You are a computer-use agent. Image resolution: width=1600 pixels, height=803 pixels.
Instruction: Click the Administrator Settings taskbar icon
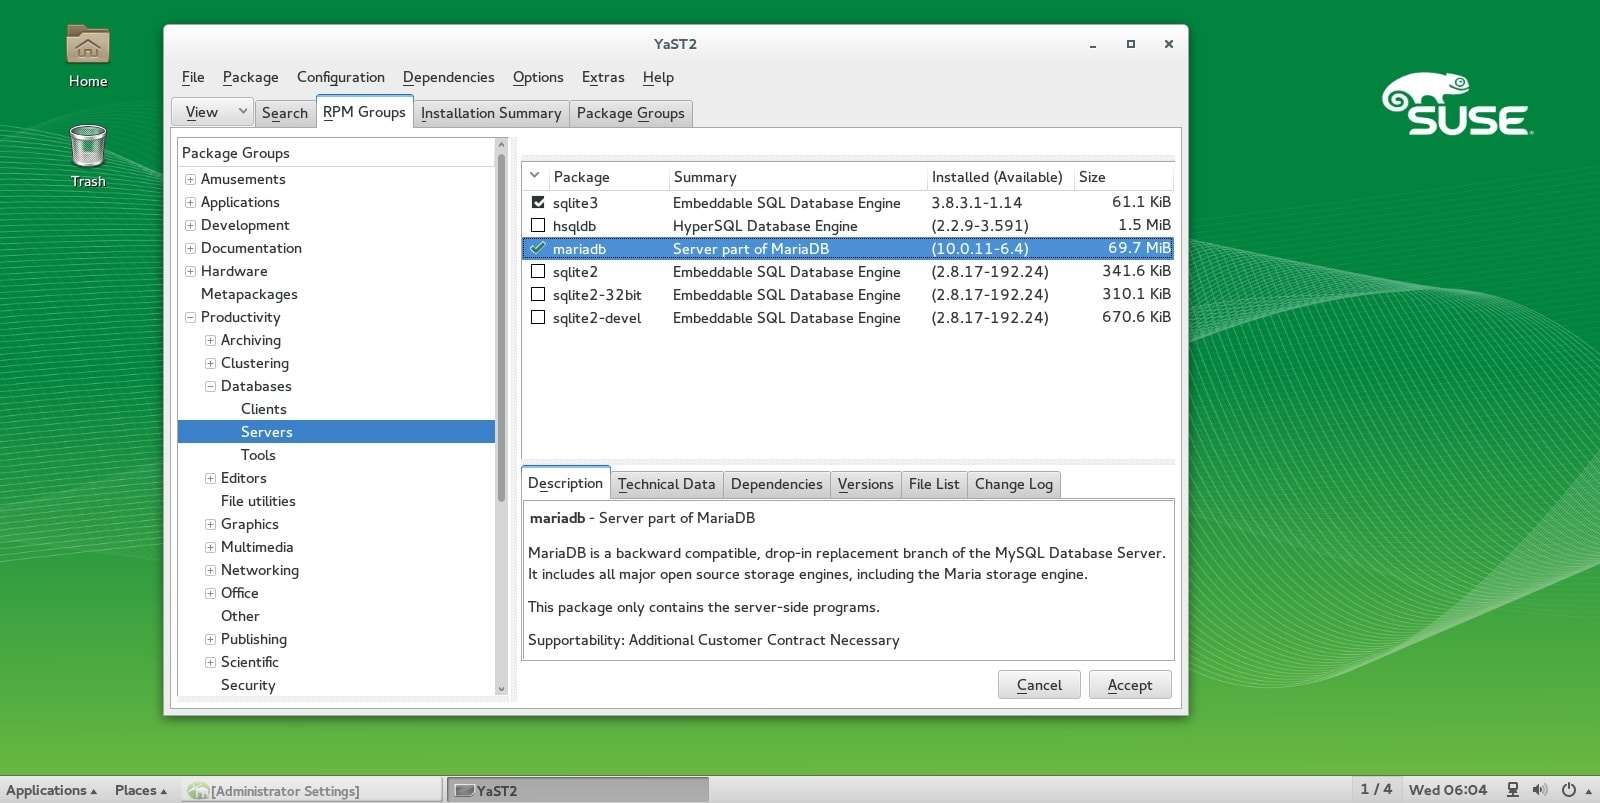pos(198,791)
